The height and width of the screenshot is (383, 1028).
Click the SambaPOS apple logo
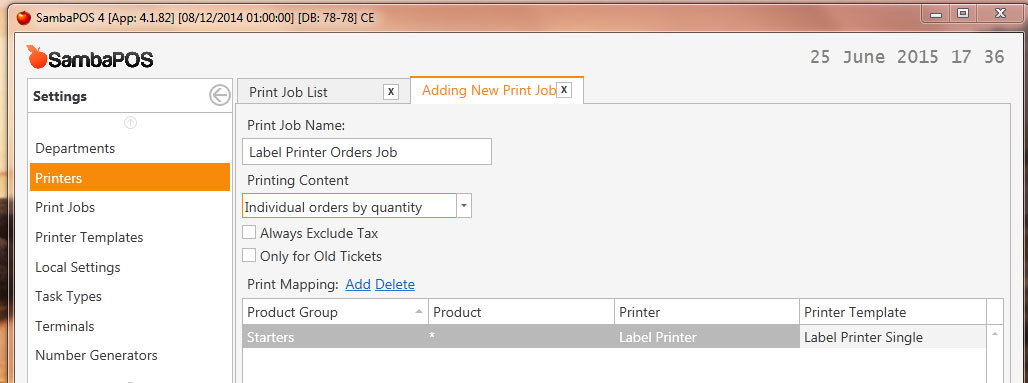tap(37, 58)
